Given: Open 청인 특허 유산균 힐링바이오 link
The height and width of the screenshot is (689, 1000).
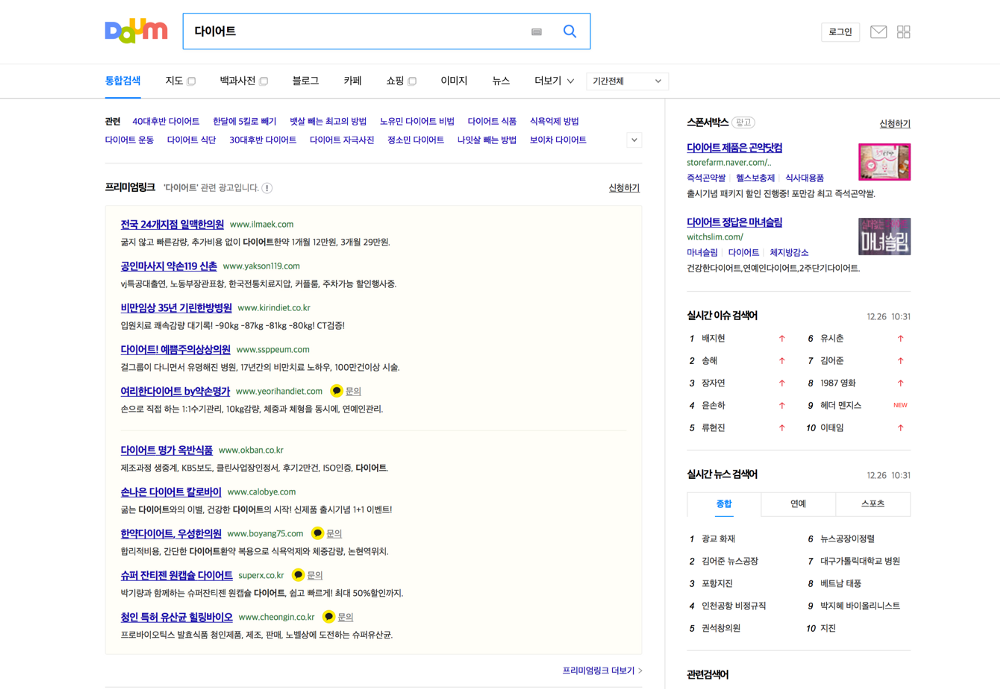Looking at the screenshot, I should pyautogui.click(x=177, y=618).
